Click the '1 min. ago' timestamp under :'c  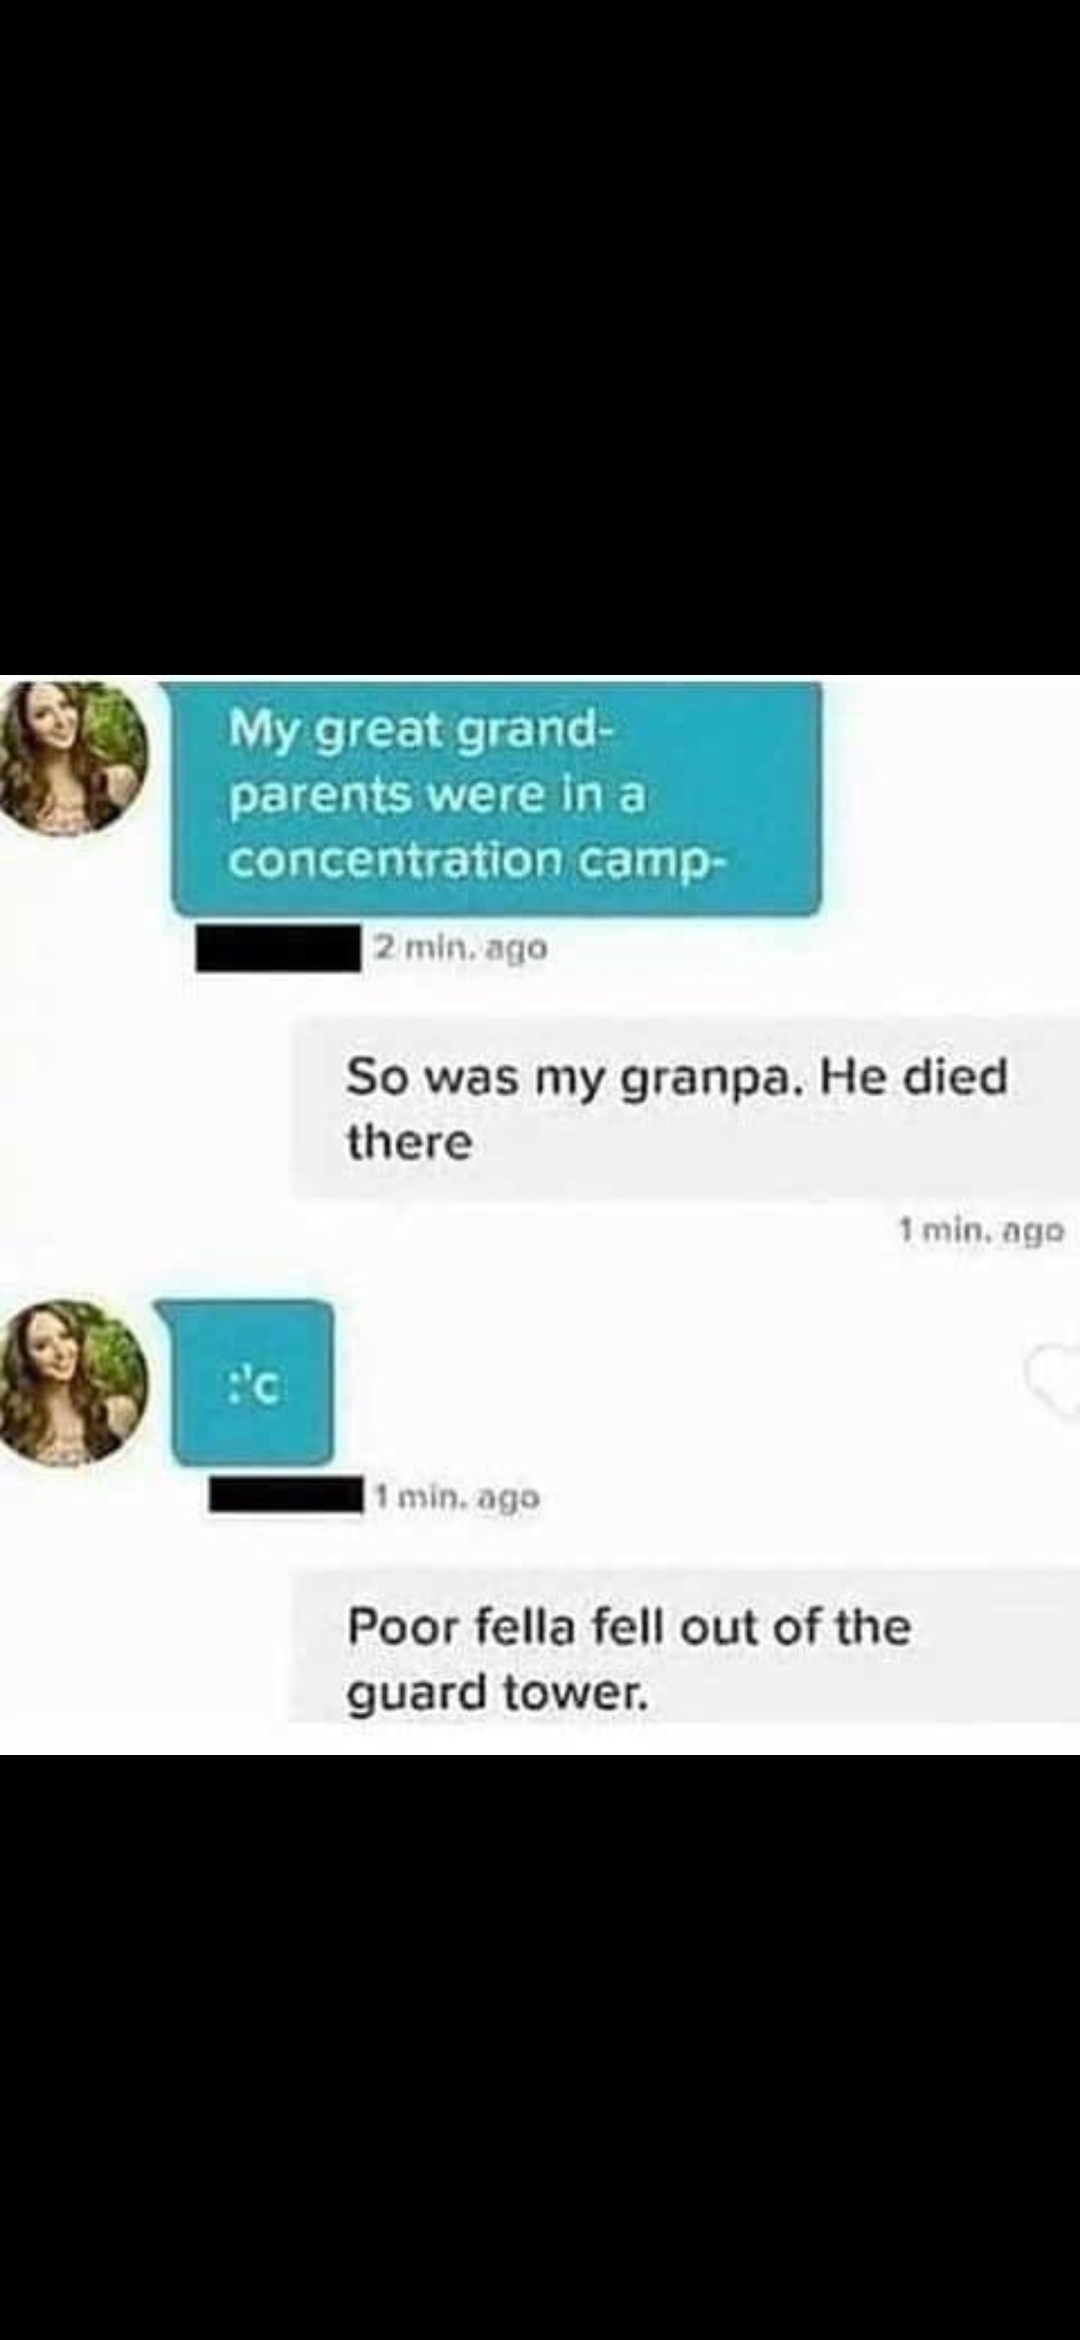457,1497
